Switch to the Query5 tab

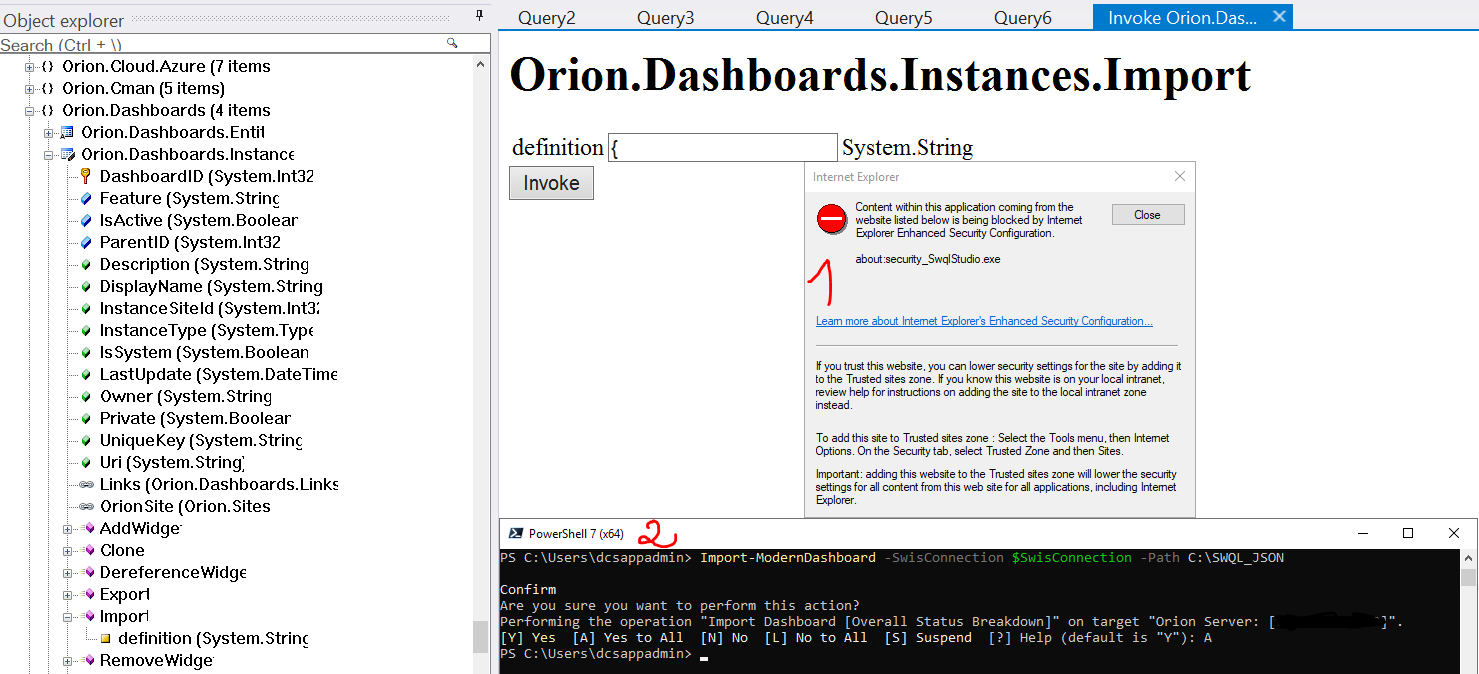(x=903, y=18)
